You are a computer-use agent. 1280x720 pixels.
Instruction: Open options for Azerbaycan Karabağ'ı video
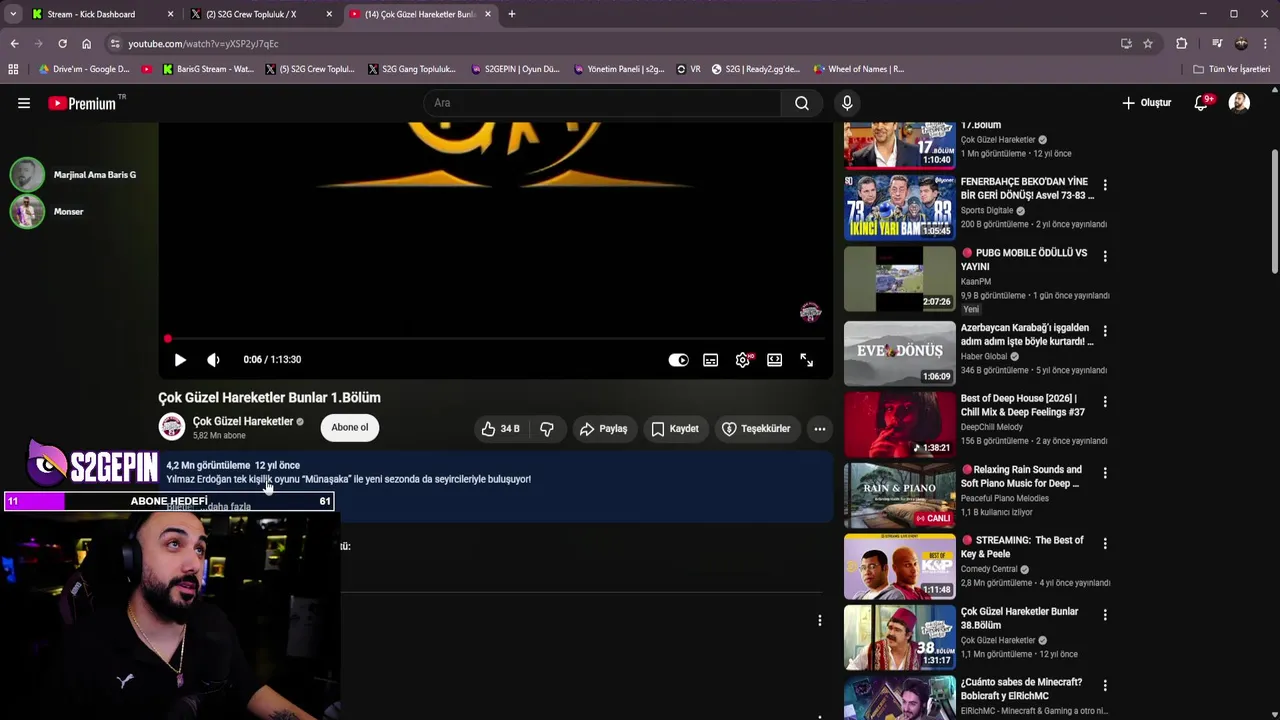[1105, 331]
